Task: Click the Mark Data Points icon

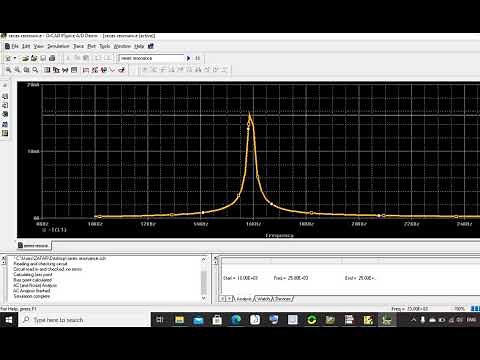Action: 113,70
